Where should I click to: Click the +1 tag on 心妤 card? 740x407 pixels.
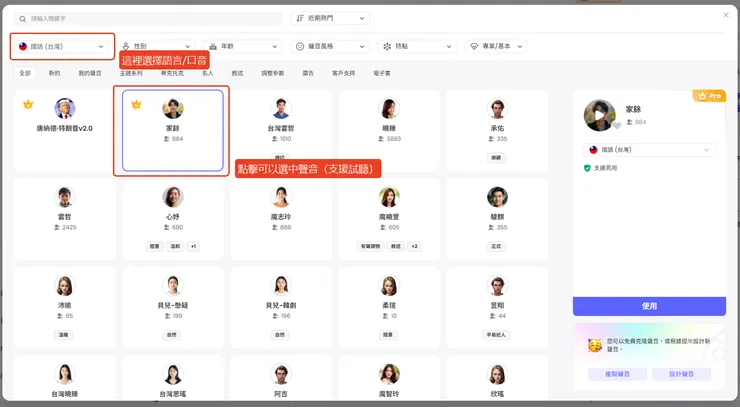pyautogui.click(x=193, y=246)
